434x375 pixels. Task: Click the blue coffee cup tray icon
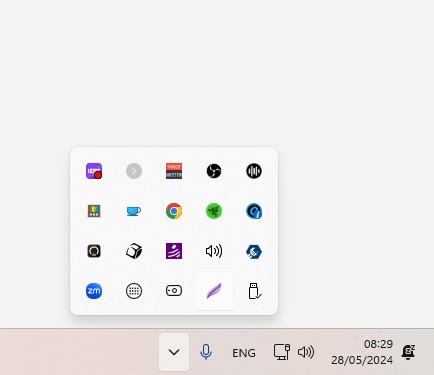134,211
